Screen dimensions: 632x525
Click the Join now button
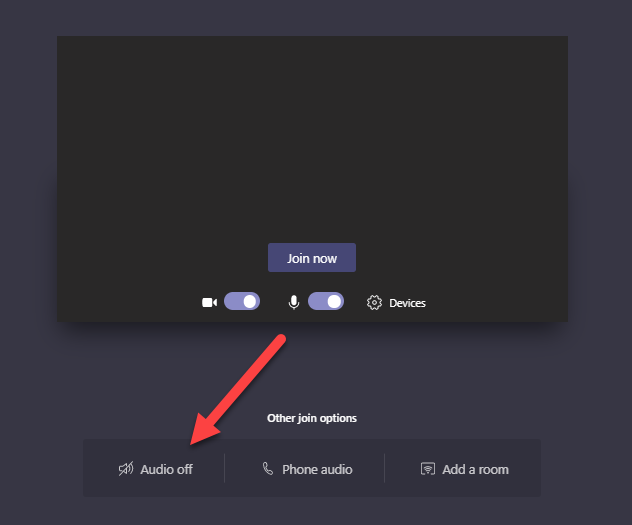click(312, 257)
